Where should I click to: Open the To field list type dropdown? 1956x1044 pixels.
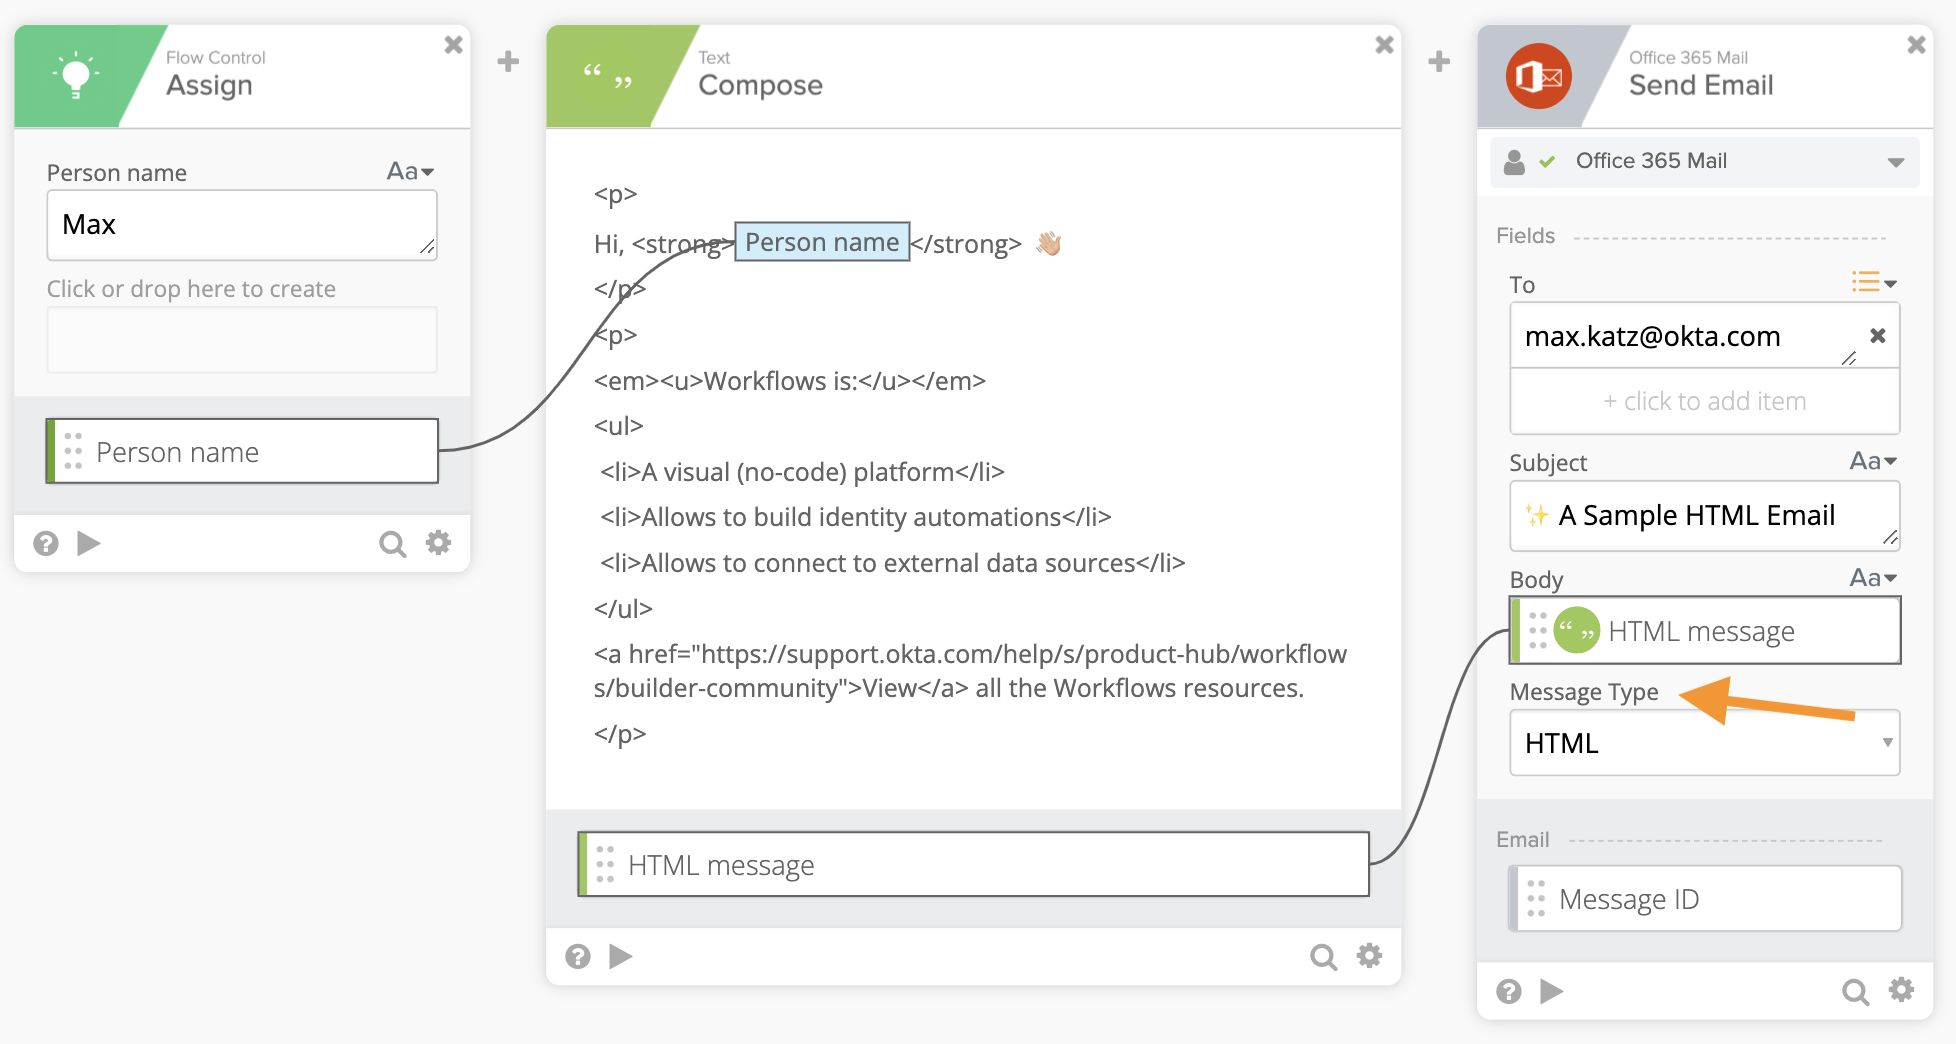pyautogui.click(x=1873, y=283)
